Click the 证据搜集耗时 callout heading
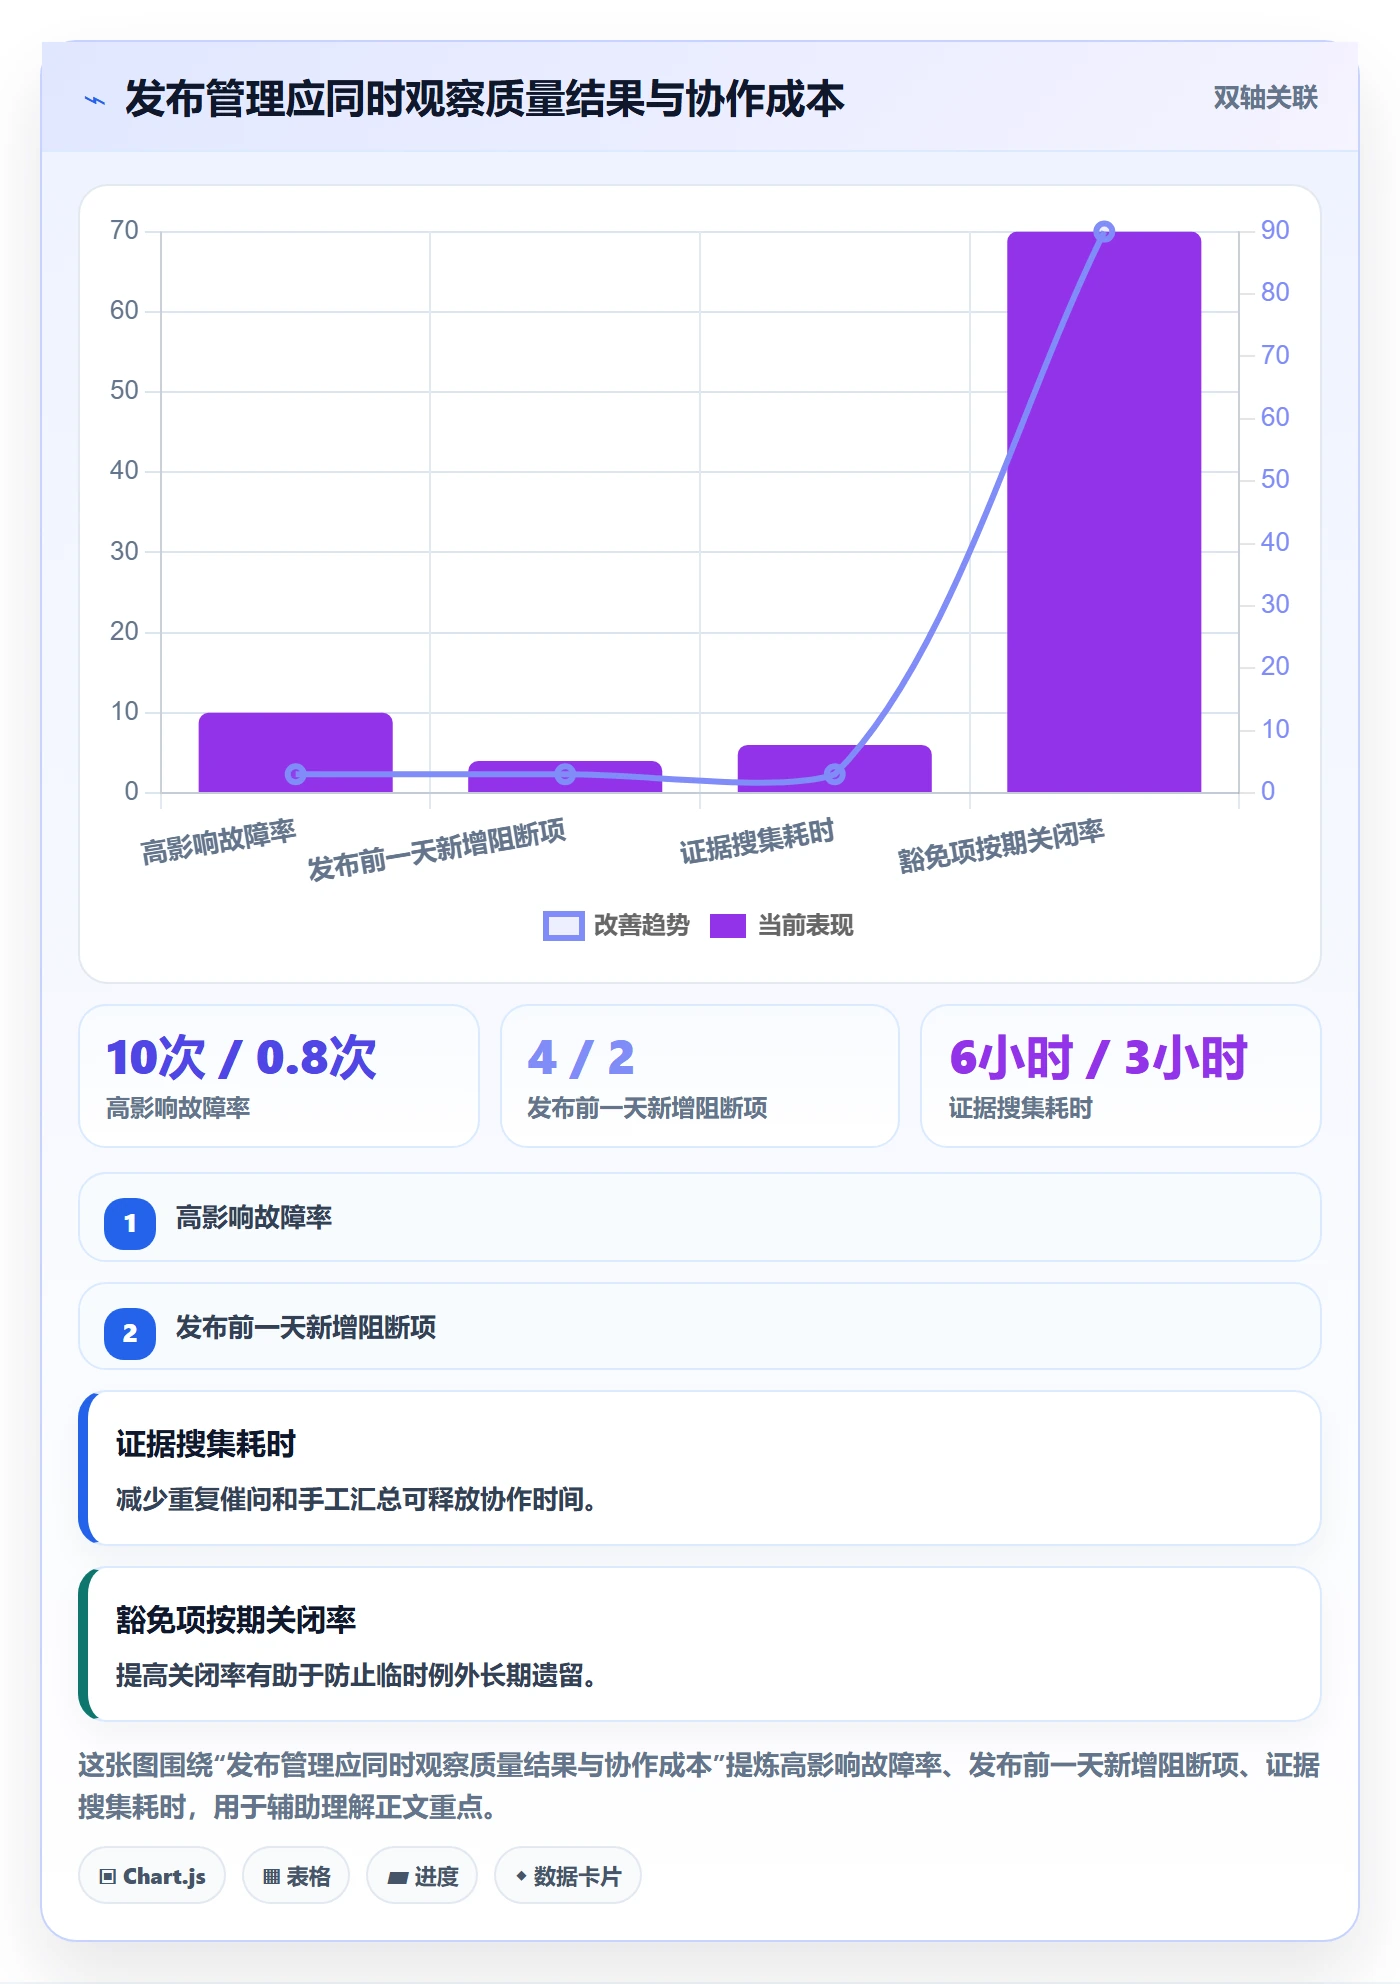This screenshot has height=1984, width=1400. [206, 1444]
